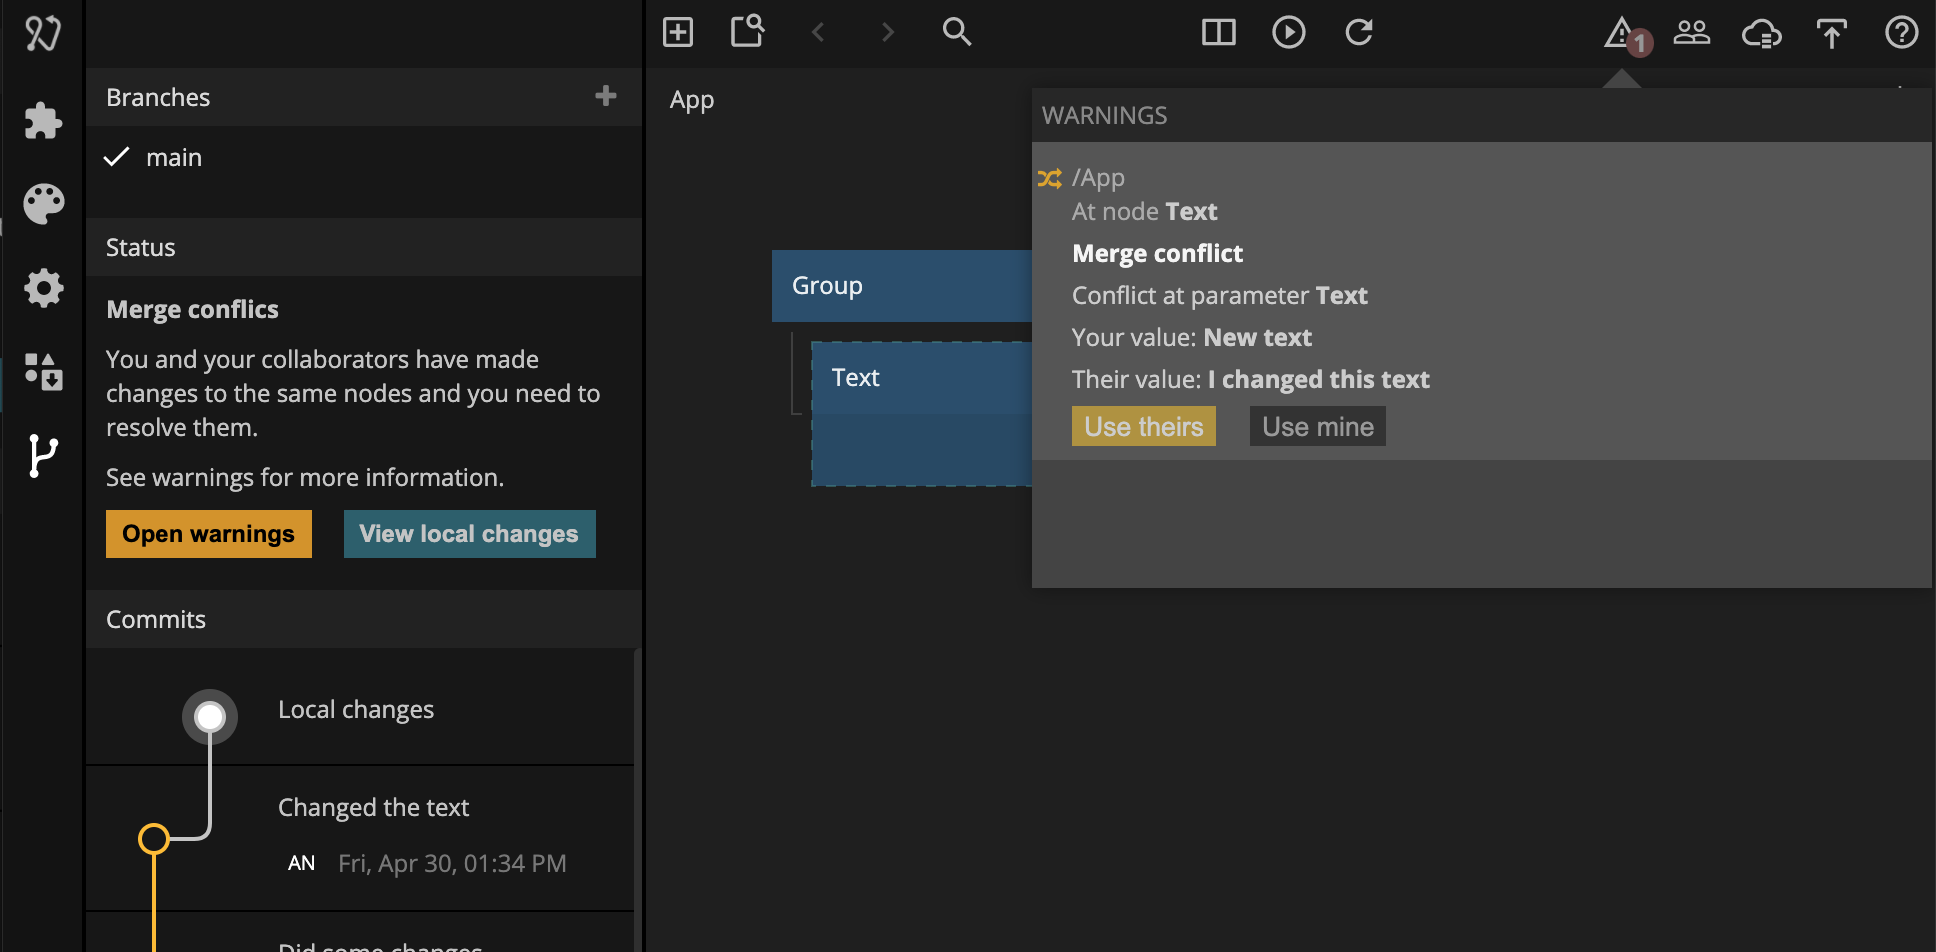
Task: Click the add note with pin icon
Action: 748,31
